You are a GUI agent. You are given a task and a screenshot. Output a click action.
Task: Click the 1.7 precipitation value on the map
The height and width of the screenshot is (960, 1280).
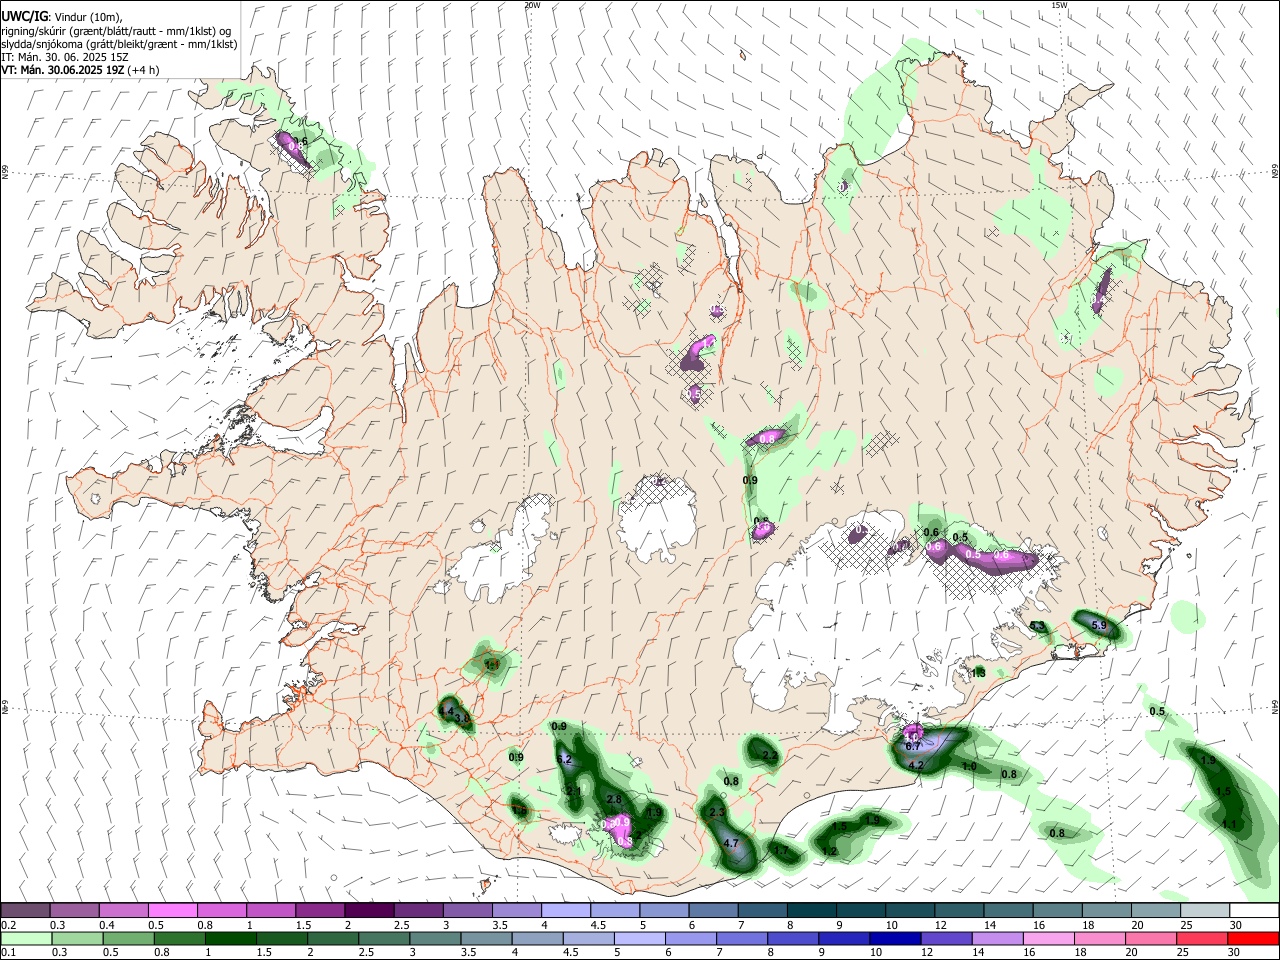click(x=781, y=851)
